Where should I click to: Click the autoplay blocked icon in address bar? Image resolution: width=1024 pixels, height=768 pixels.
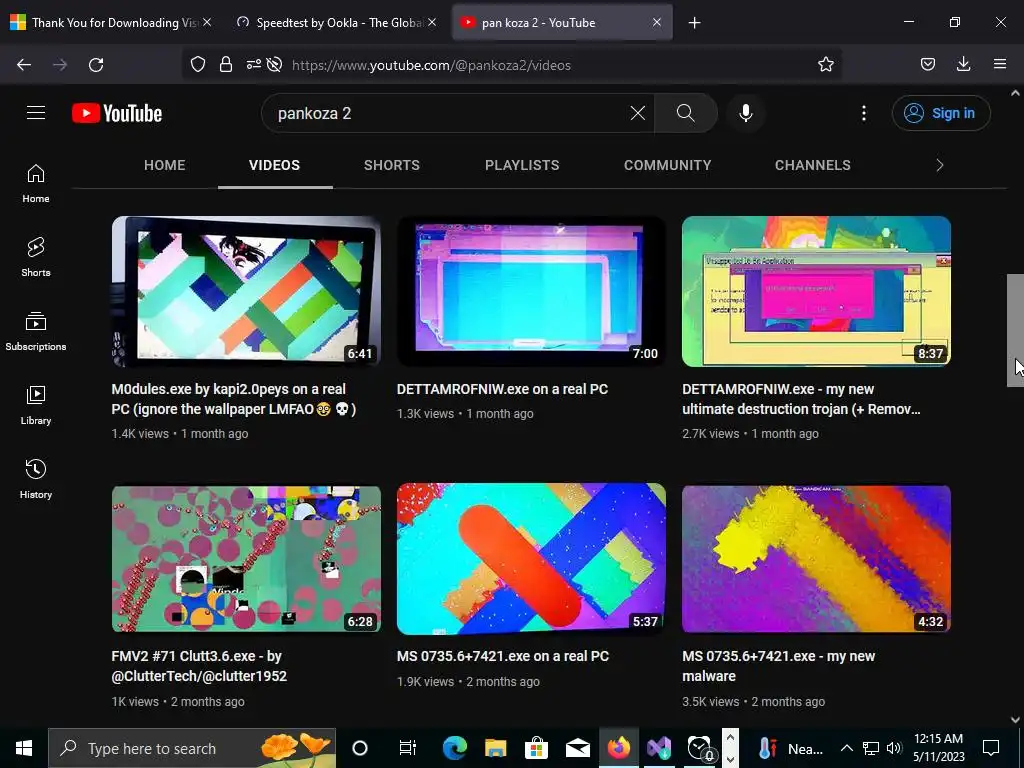pyautogui.click(x=274, y=64)
